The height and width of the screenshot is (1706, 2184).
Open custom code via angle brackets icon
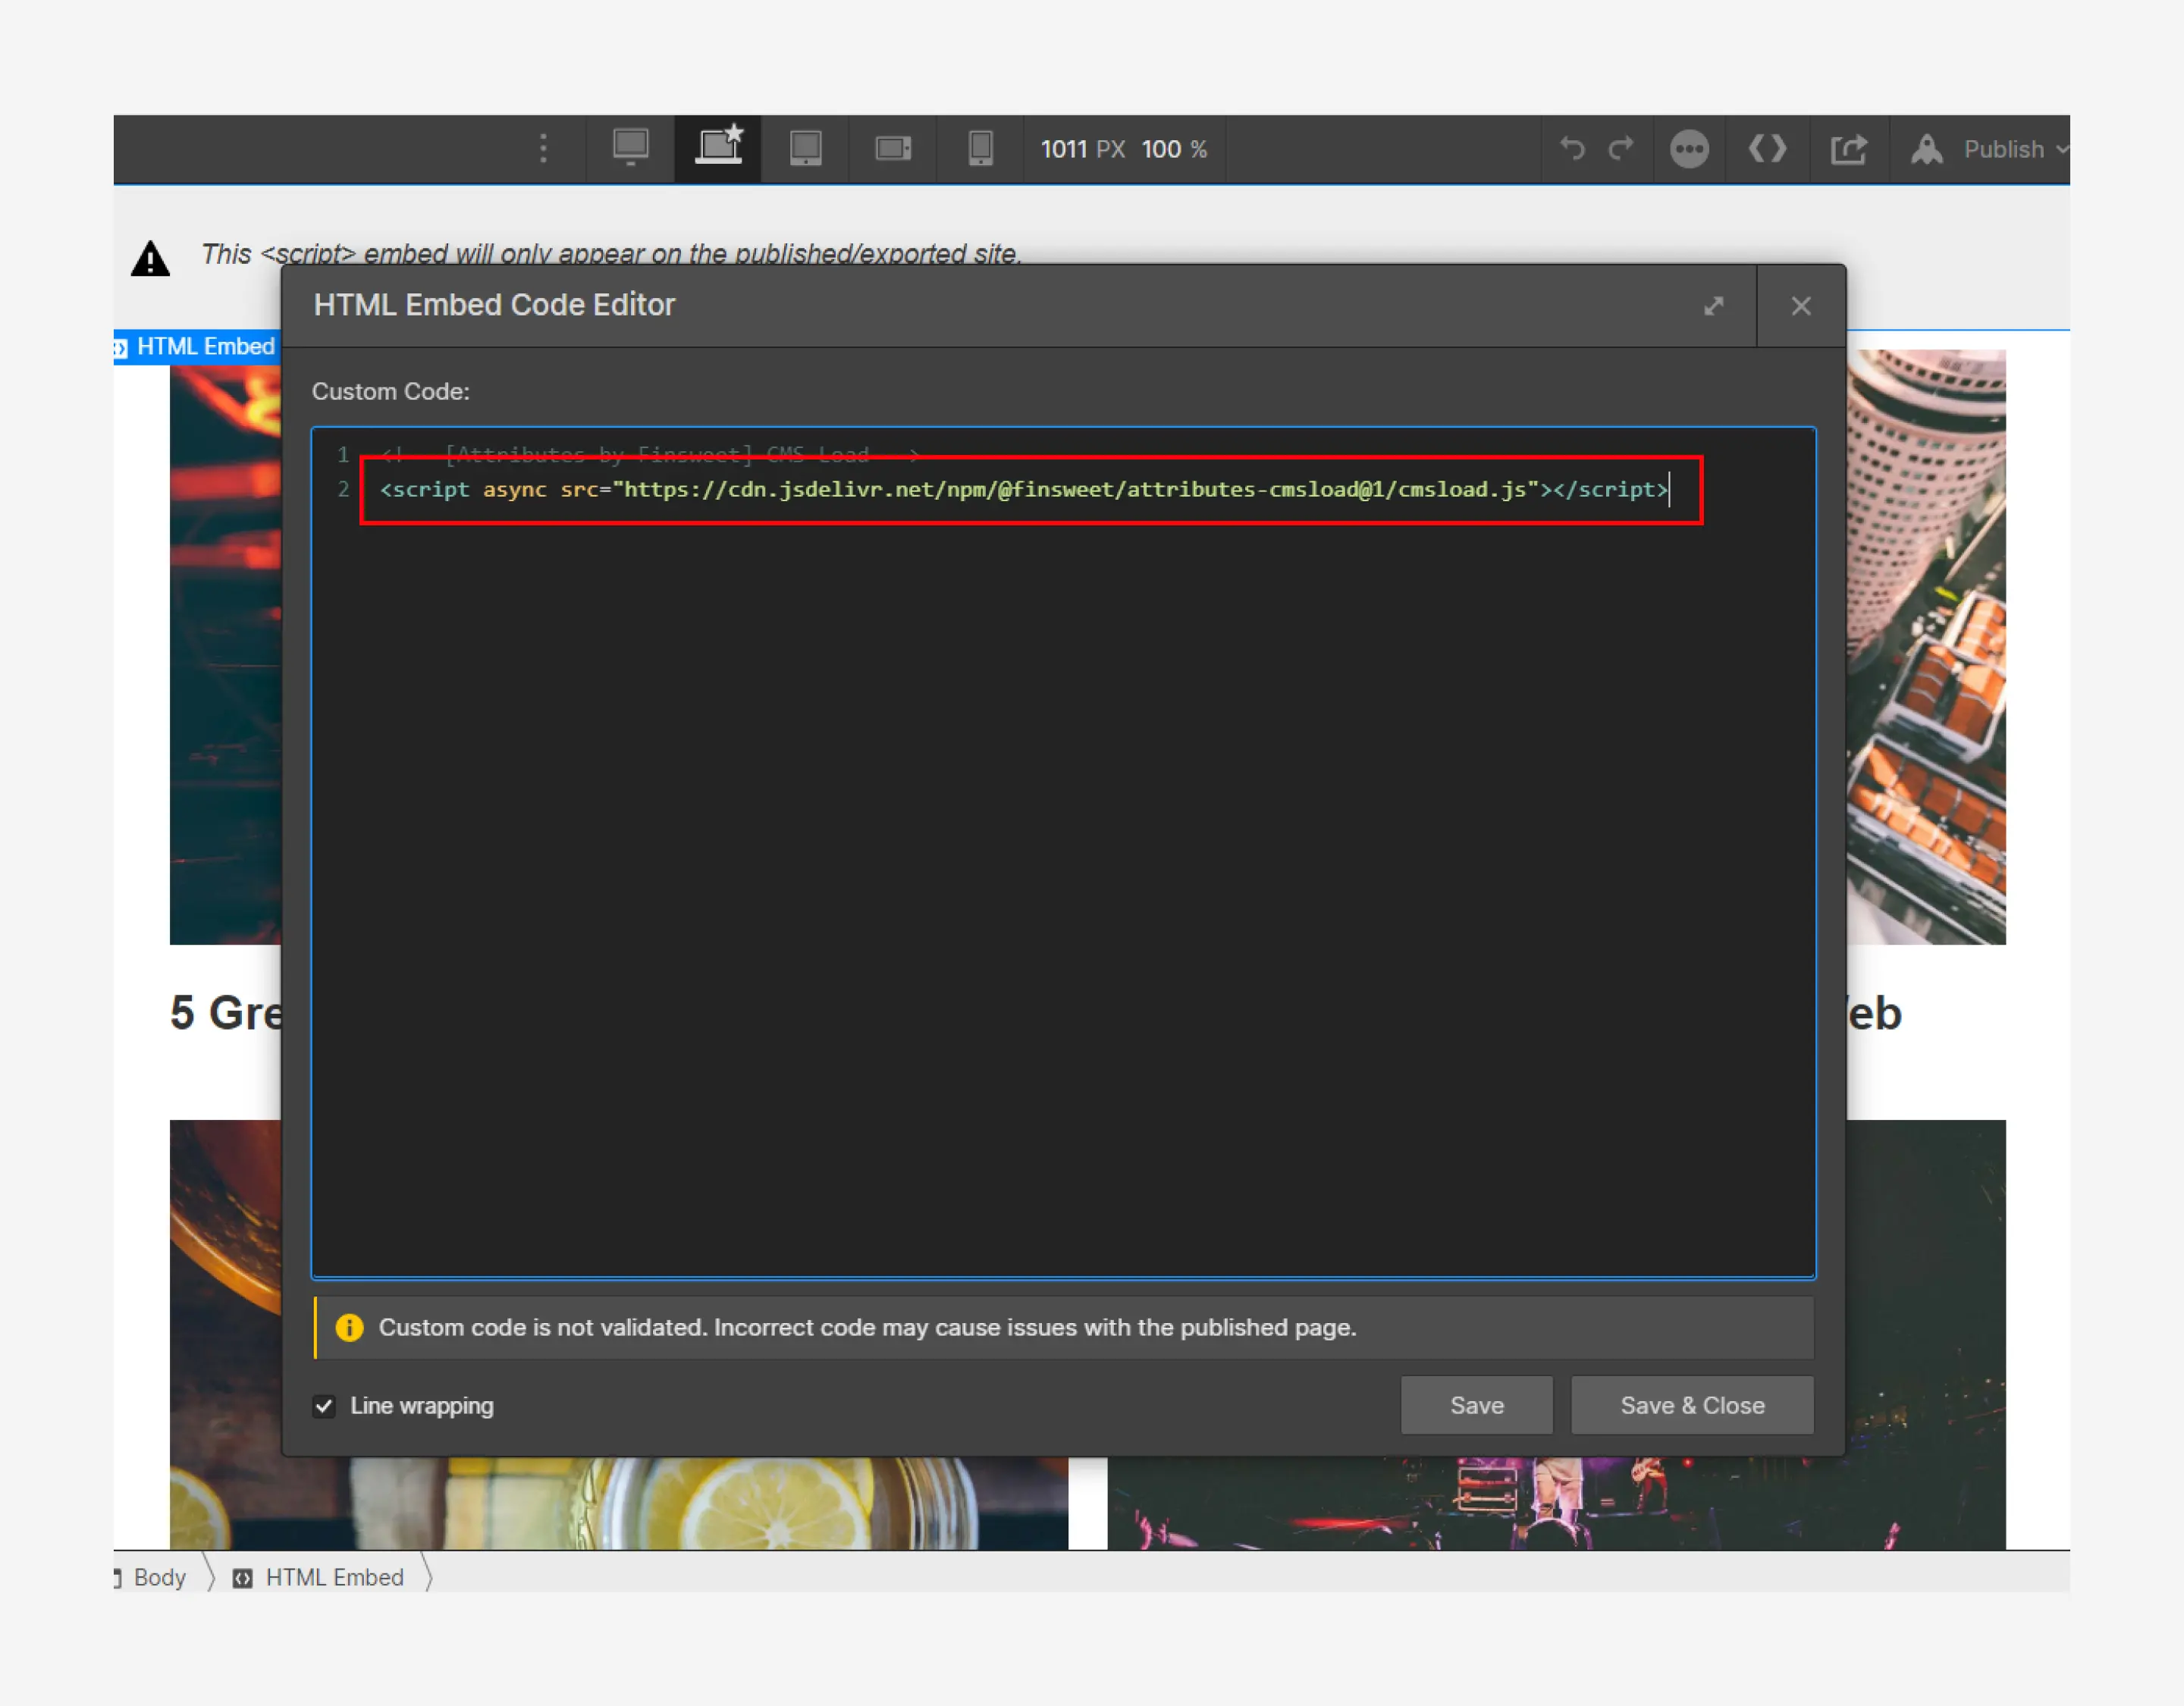pos(1767,148)
